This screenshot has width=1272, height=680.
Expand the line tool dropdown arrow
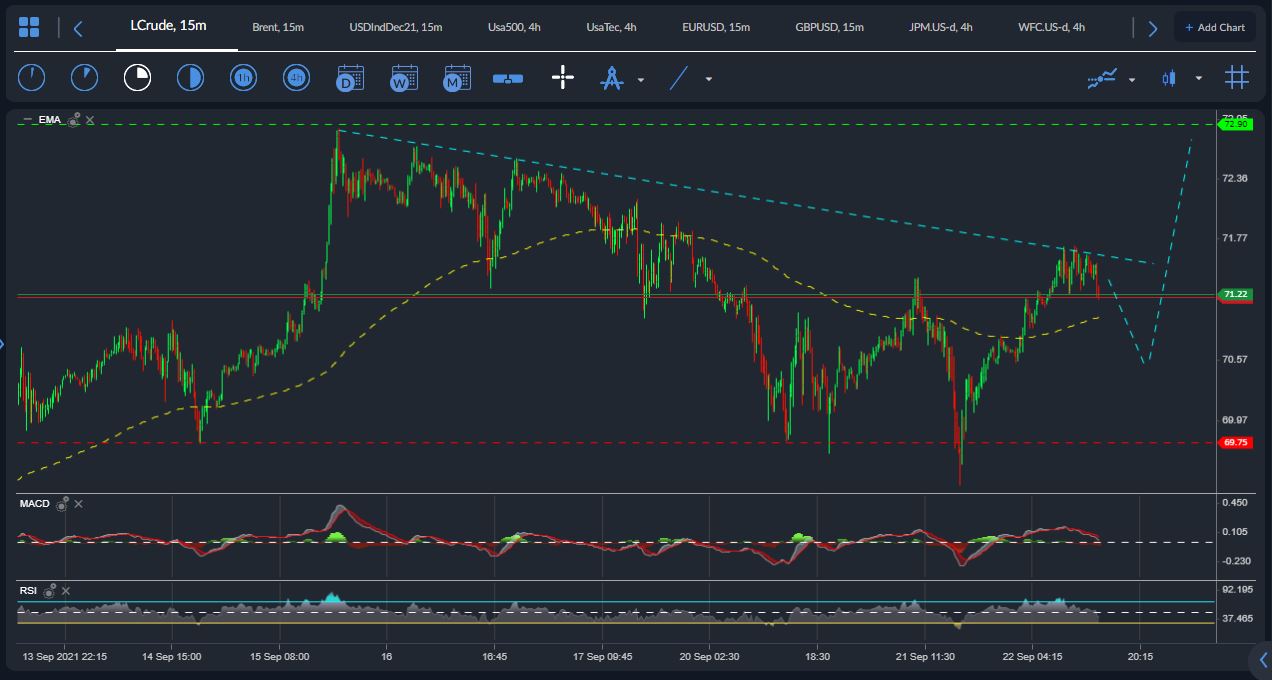coord(709,79)
